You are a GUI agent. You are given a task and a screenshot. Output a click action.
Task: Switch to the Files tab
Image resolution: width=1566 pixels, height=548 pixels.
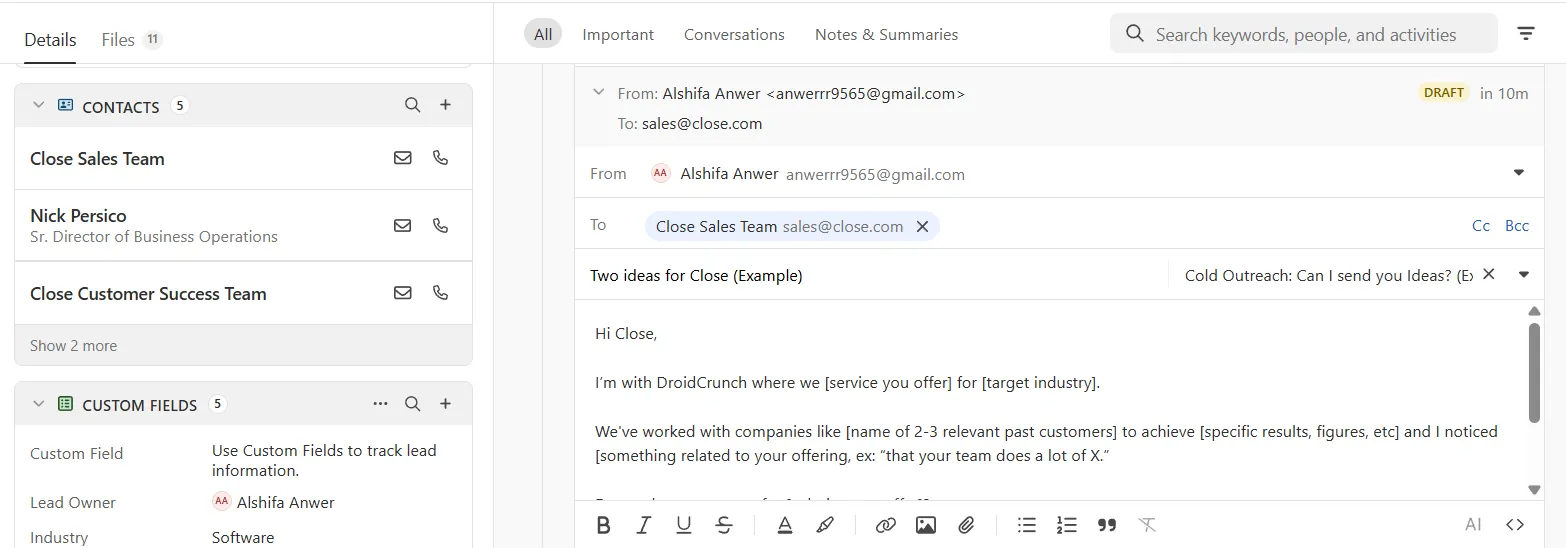click(118, 40)
